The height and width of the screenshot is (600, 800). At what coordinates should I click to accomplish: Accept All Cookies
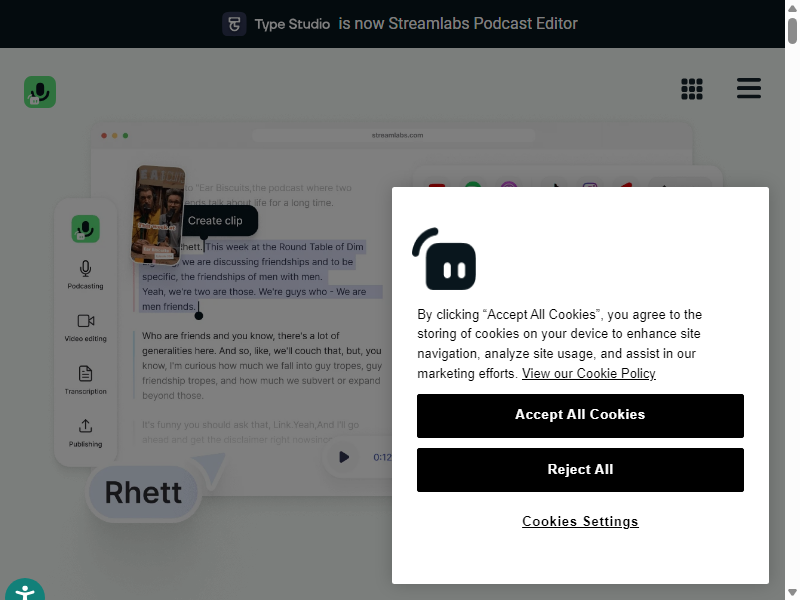(580, 416)
